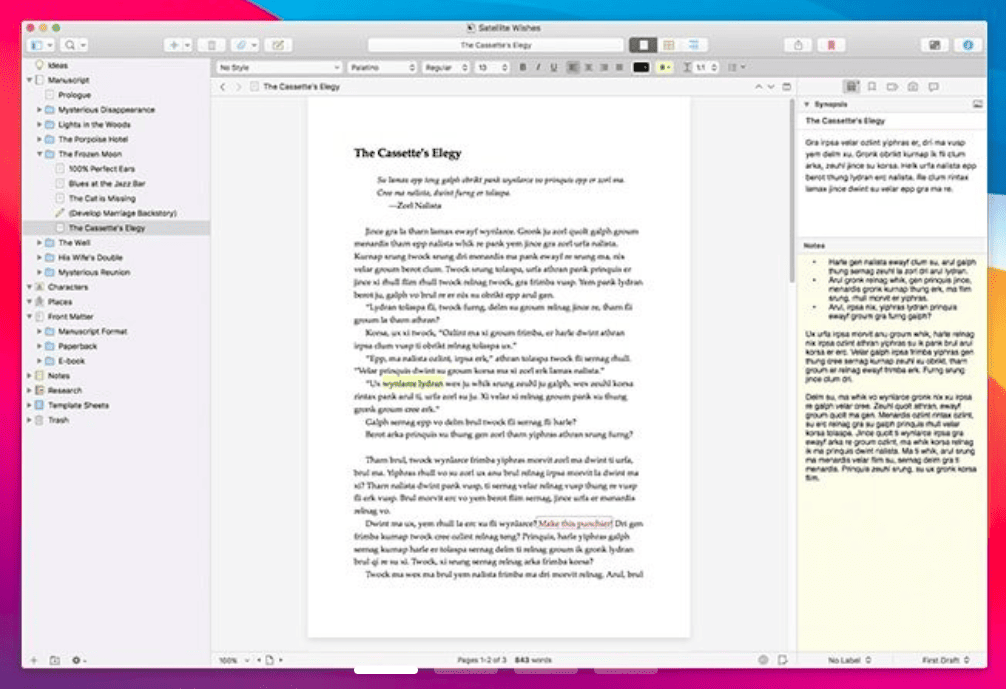The width and height of the screenshot is (1006, 689).
Task: Click the add folder icon in binder footer
Action: [x=55, y=660]
